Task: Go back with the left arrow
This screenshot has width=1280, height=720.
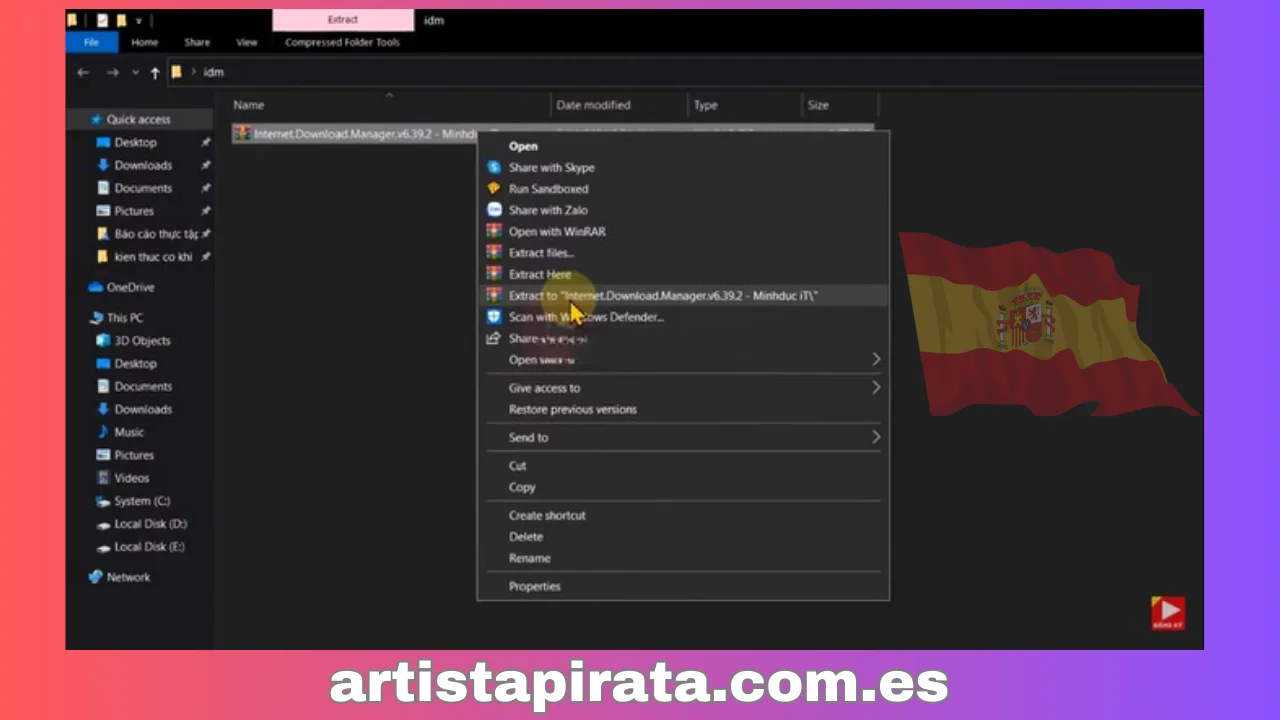Action: click(x=84, y=72)
